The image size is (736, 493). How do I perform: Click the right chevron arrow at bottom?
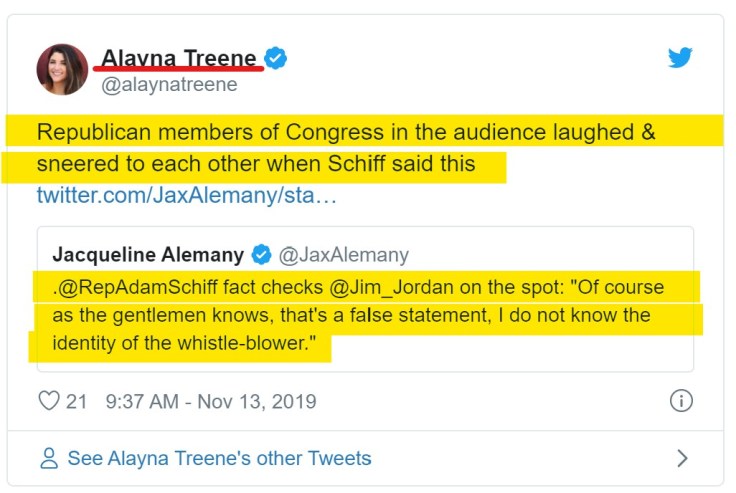[682, 459]
